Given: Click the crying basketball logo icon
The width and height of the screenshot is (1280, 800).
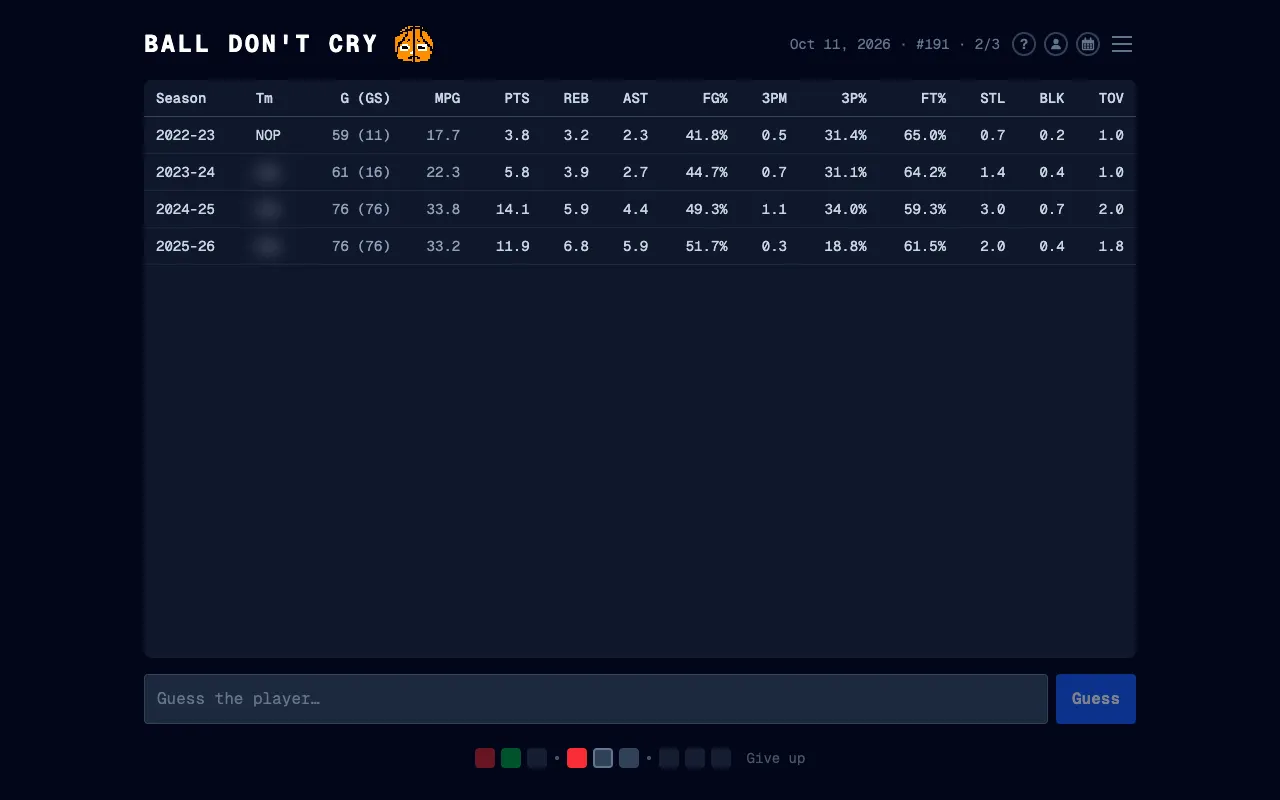Looking at the screenshot, I should coord(413,44).
